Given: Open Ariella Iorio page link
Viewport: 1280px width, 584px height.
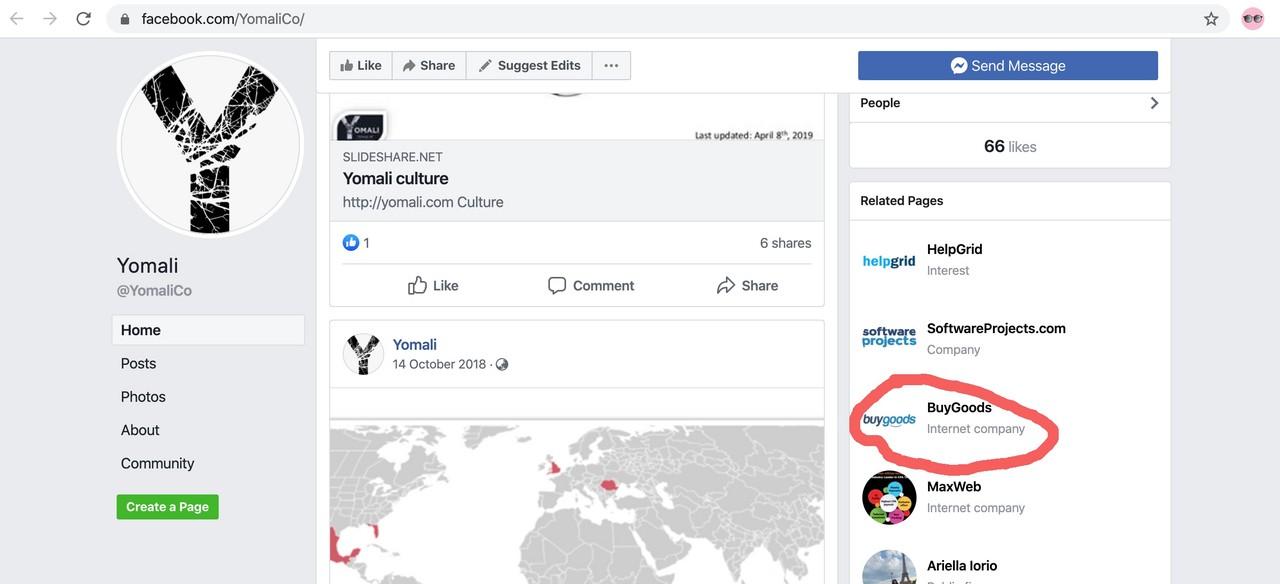Looking at the screenshot, I should coord(962,566).
